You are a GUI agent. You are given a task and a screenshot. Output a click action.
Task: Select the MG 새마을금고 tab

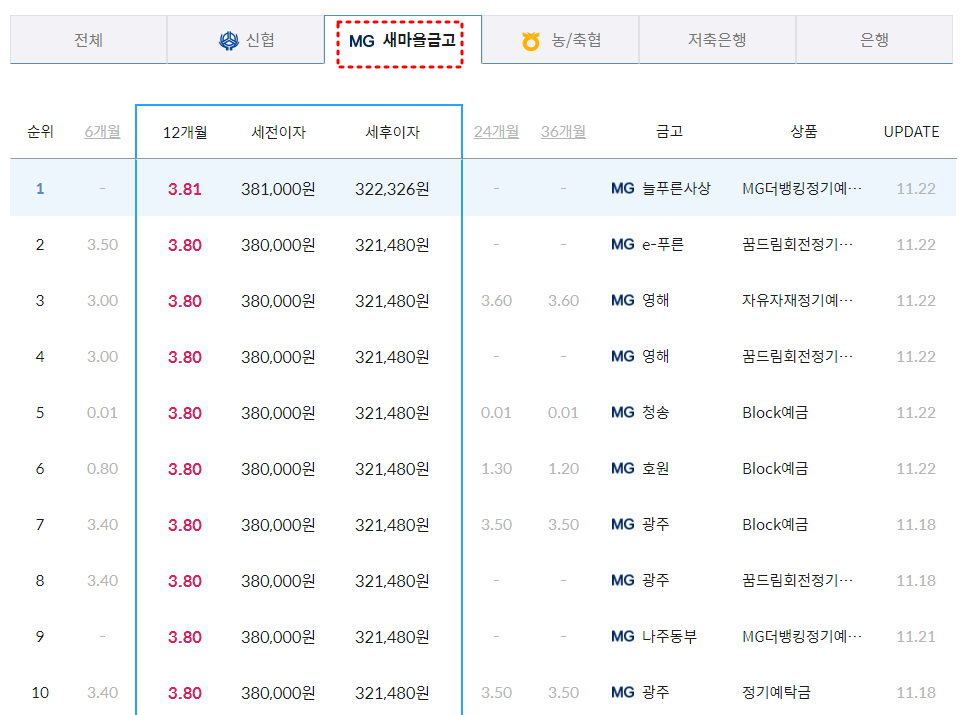(x=403, y=40)
